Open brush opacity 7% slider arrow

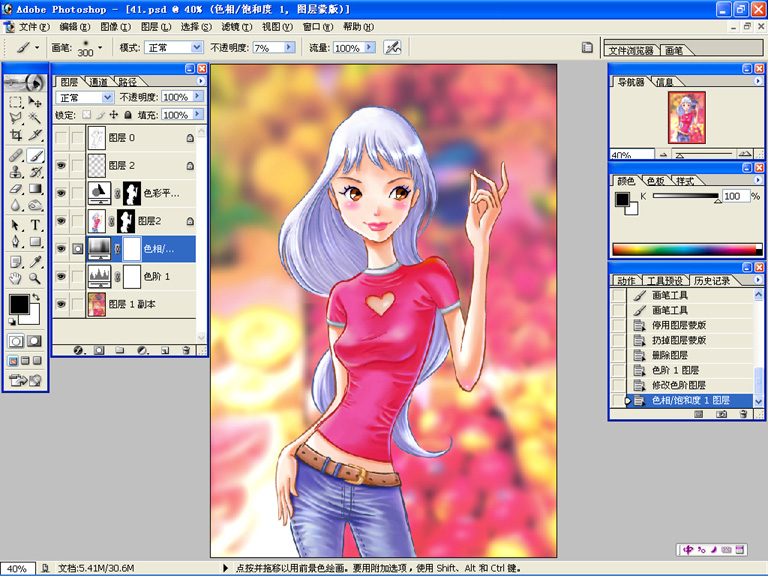pos(289,47)
